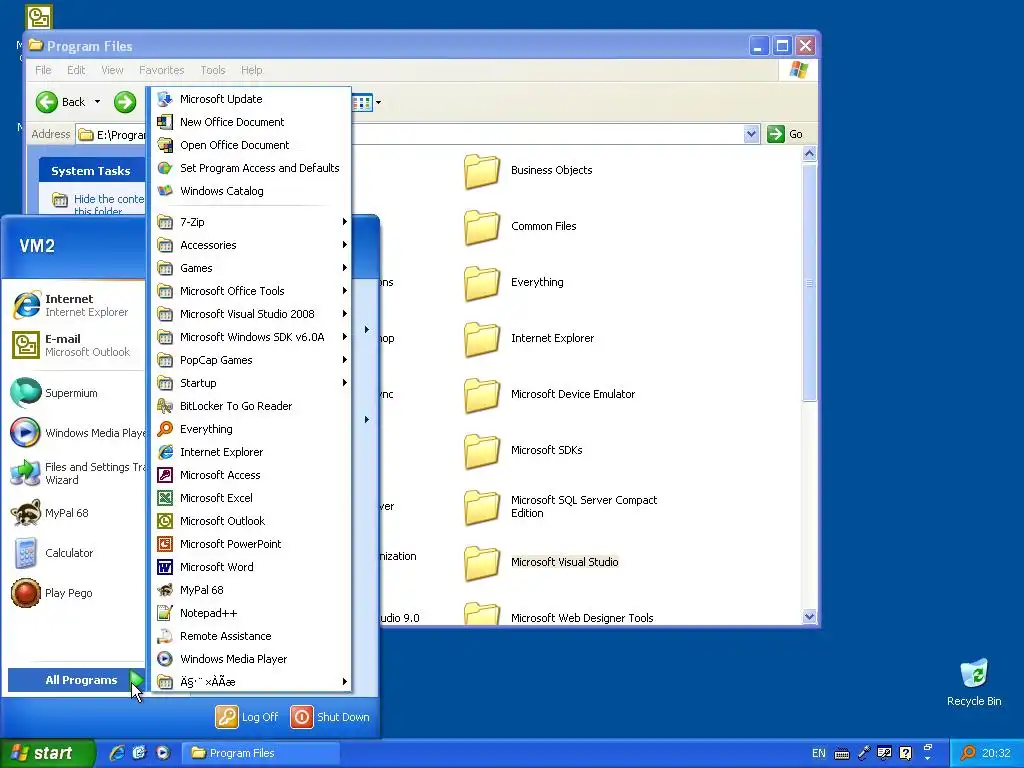This screenshot has height=768, width=1024.
Task: Open New Office Document entry
Action: tap(251, 122)
